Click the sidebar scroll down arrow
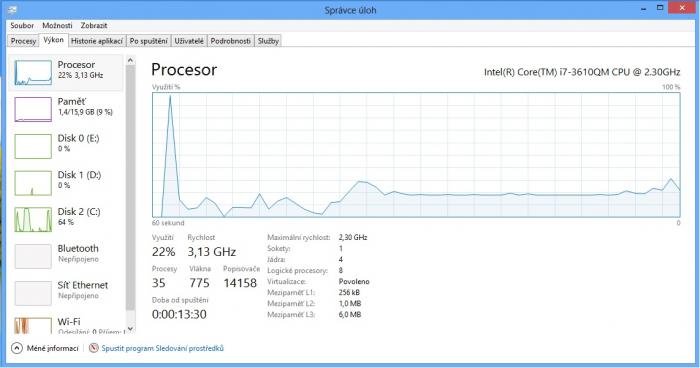The width and height of the screenshot is (700, 368). pyautogui.click(x=130, y=329)
